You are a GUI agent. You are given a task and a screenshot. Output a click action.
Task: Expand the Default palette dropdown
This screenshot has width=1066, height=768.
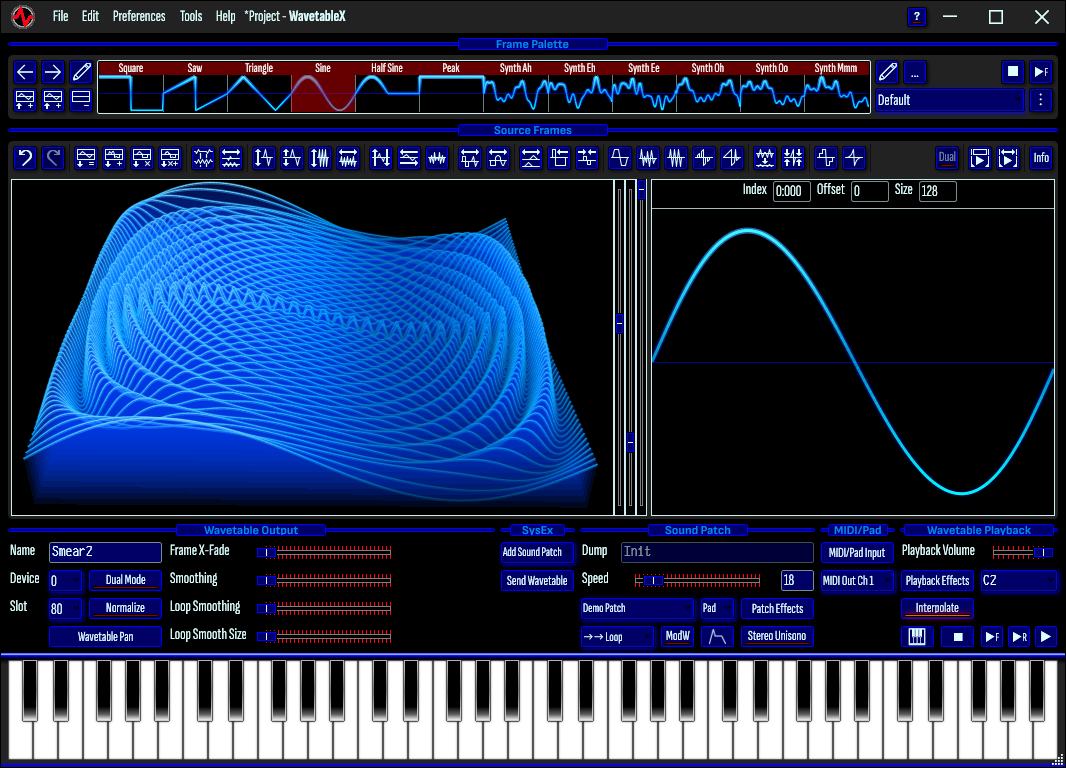pos(949,100)
